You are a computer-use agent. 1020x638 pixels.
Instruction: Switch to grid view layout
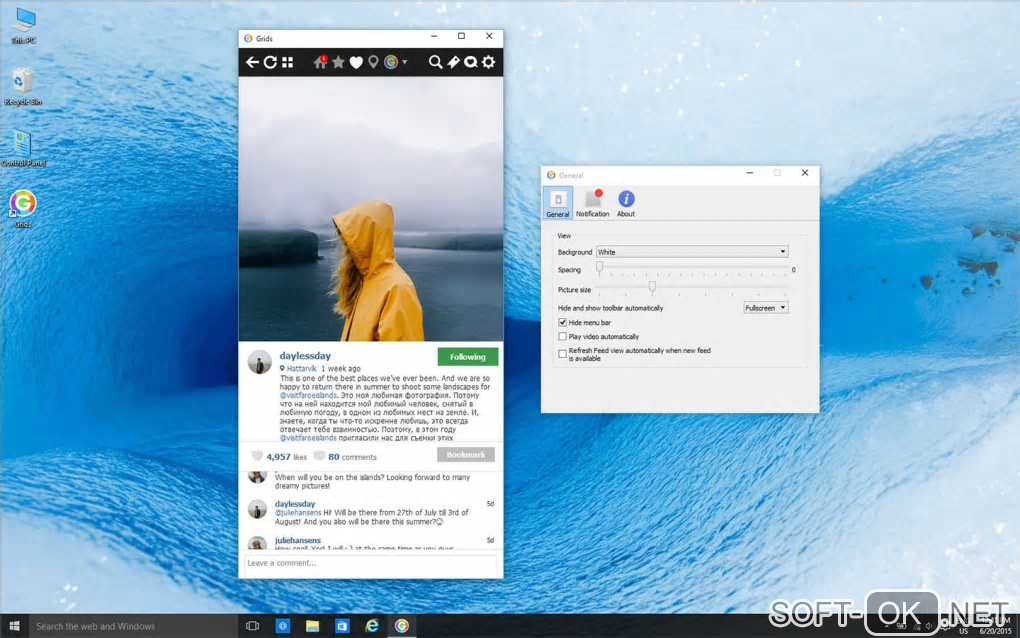tap(288, 62)
